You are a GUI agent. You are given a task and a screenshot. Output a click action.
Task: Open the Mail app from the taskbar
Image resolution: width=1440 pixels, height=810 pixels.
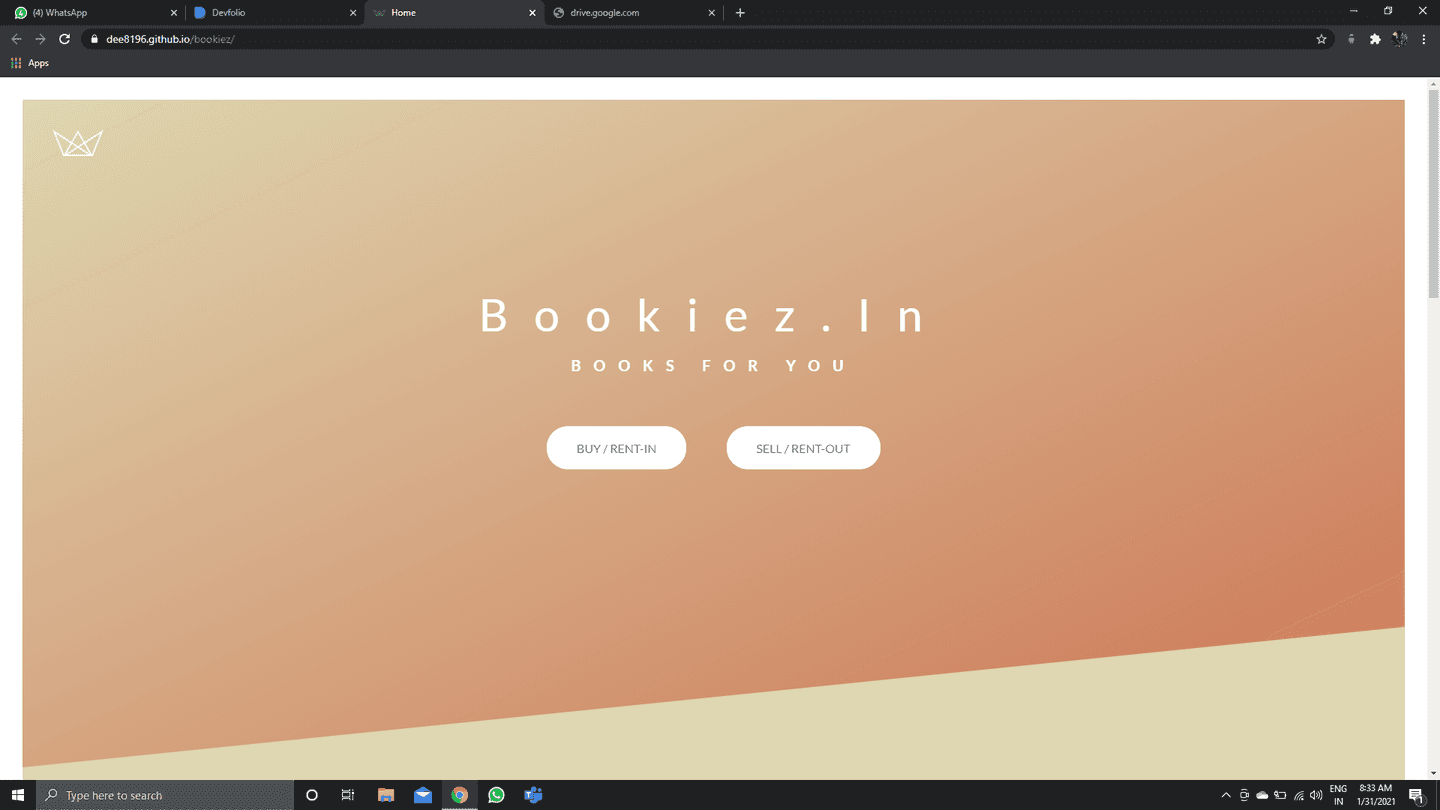point(423,795)
